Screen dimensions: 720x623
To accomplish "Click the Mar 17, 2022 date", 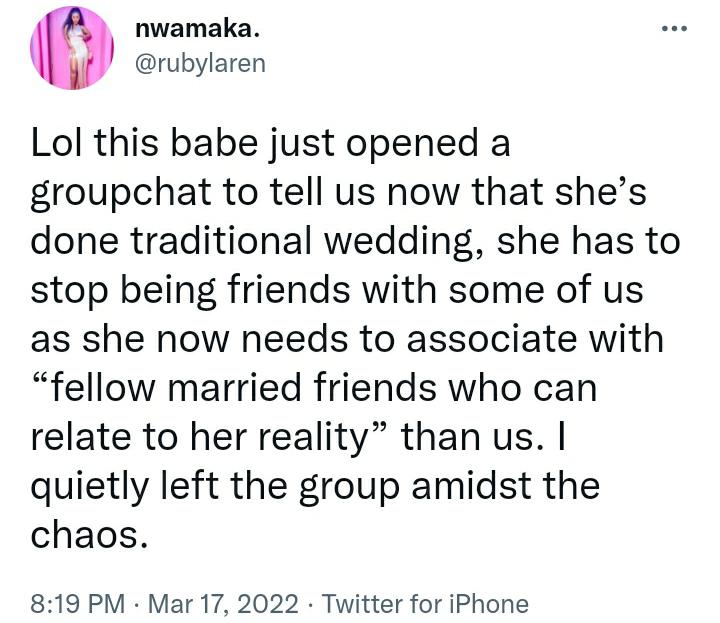I will tap(223, 604).
